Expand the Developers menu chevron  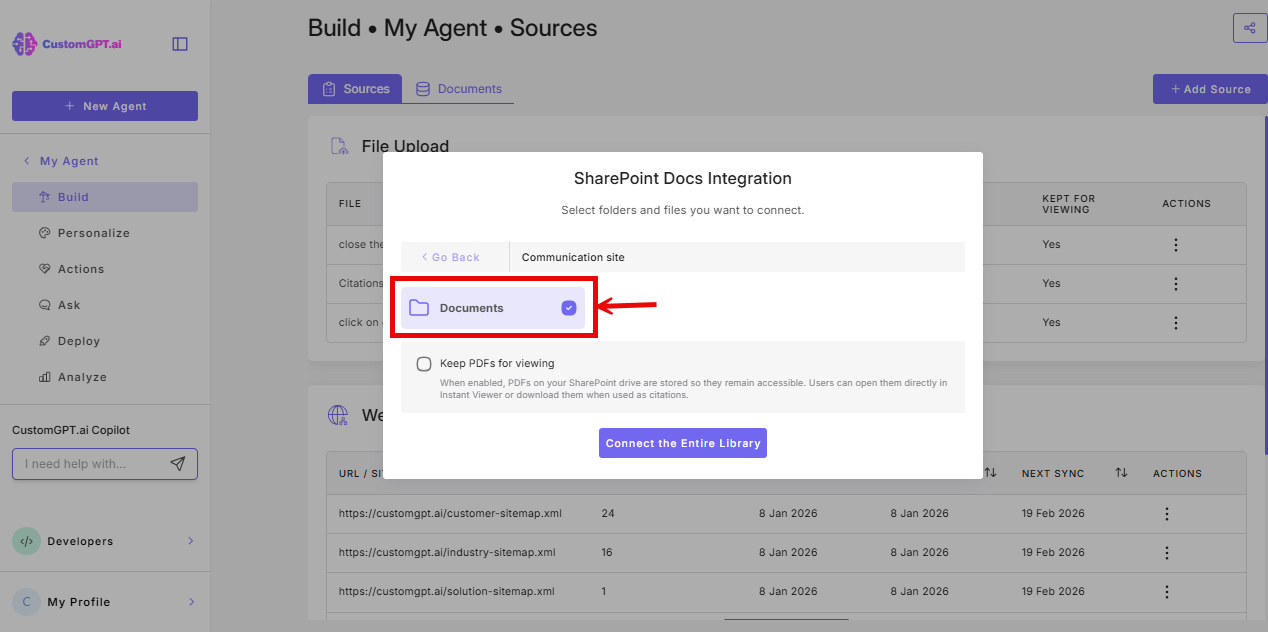coord(191,541)
